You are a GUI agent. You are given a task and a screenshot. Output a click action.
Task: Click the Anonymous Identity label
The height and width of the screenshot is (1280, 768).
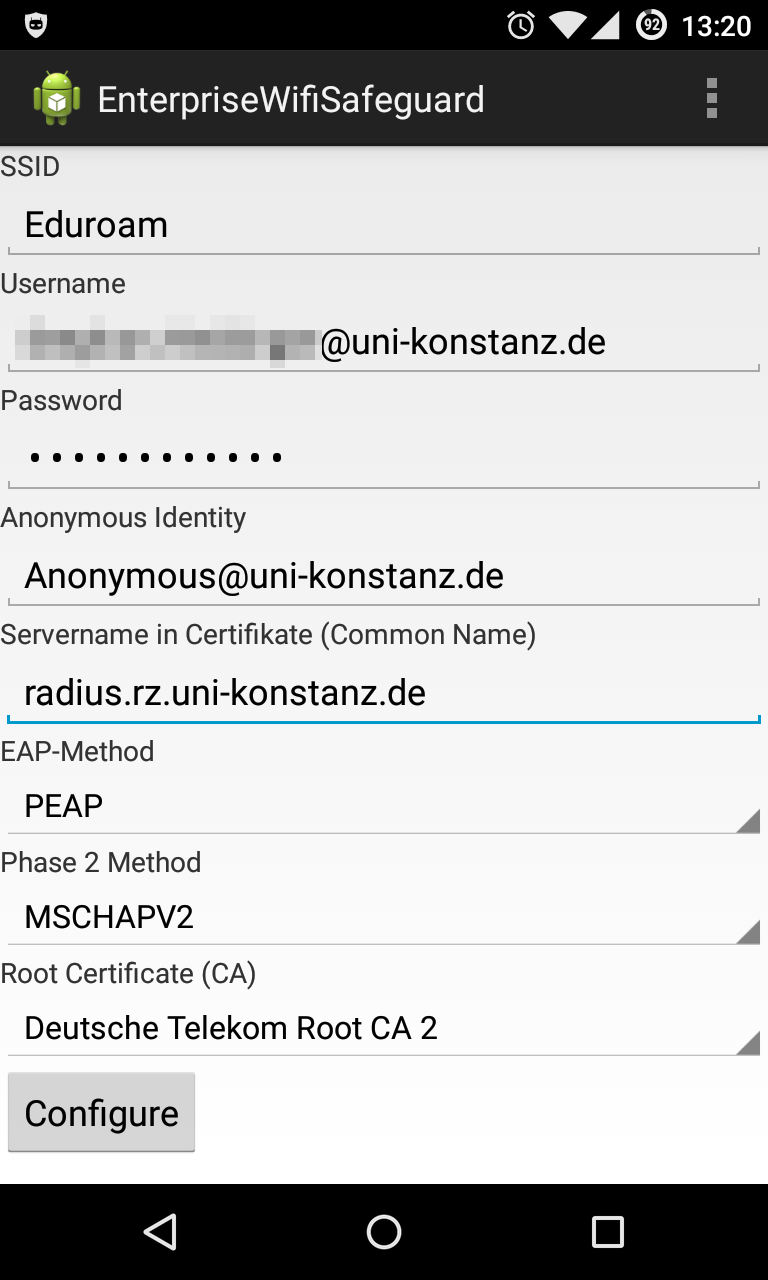(x=123, y=518)
